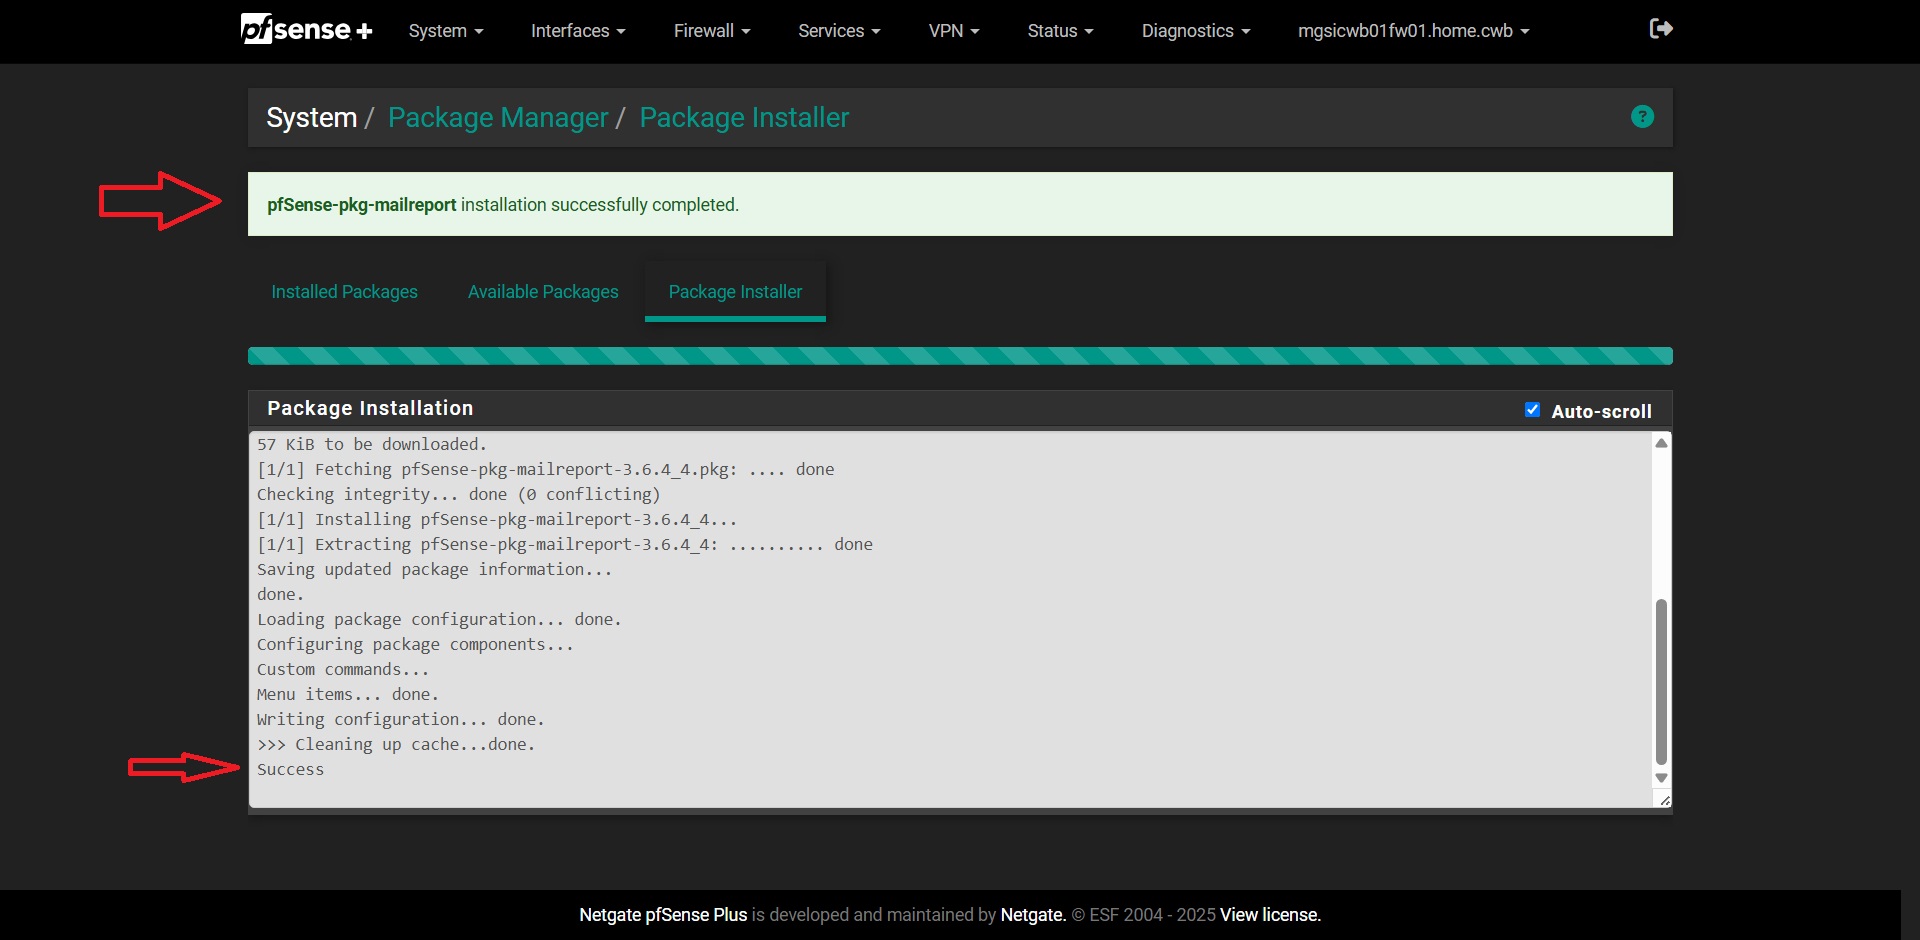Open the mgsicwb01fw01.home.cwb hostname menu

click(1413, 31)
